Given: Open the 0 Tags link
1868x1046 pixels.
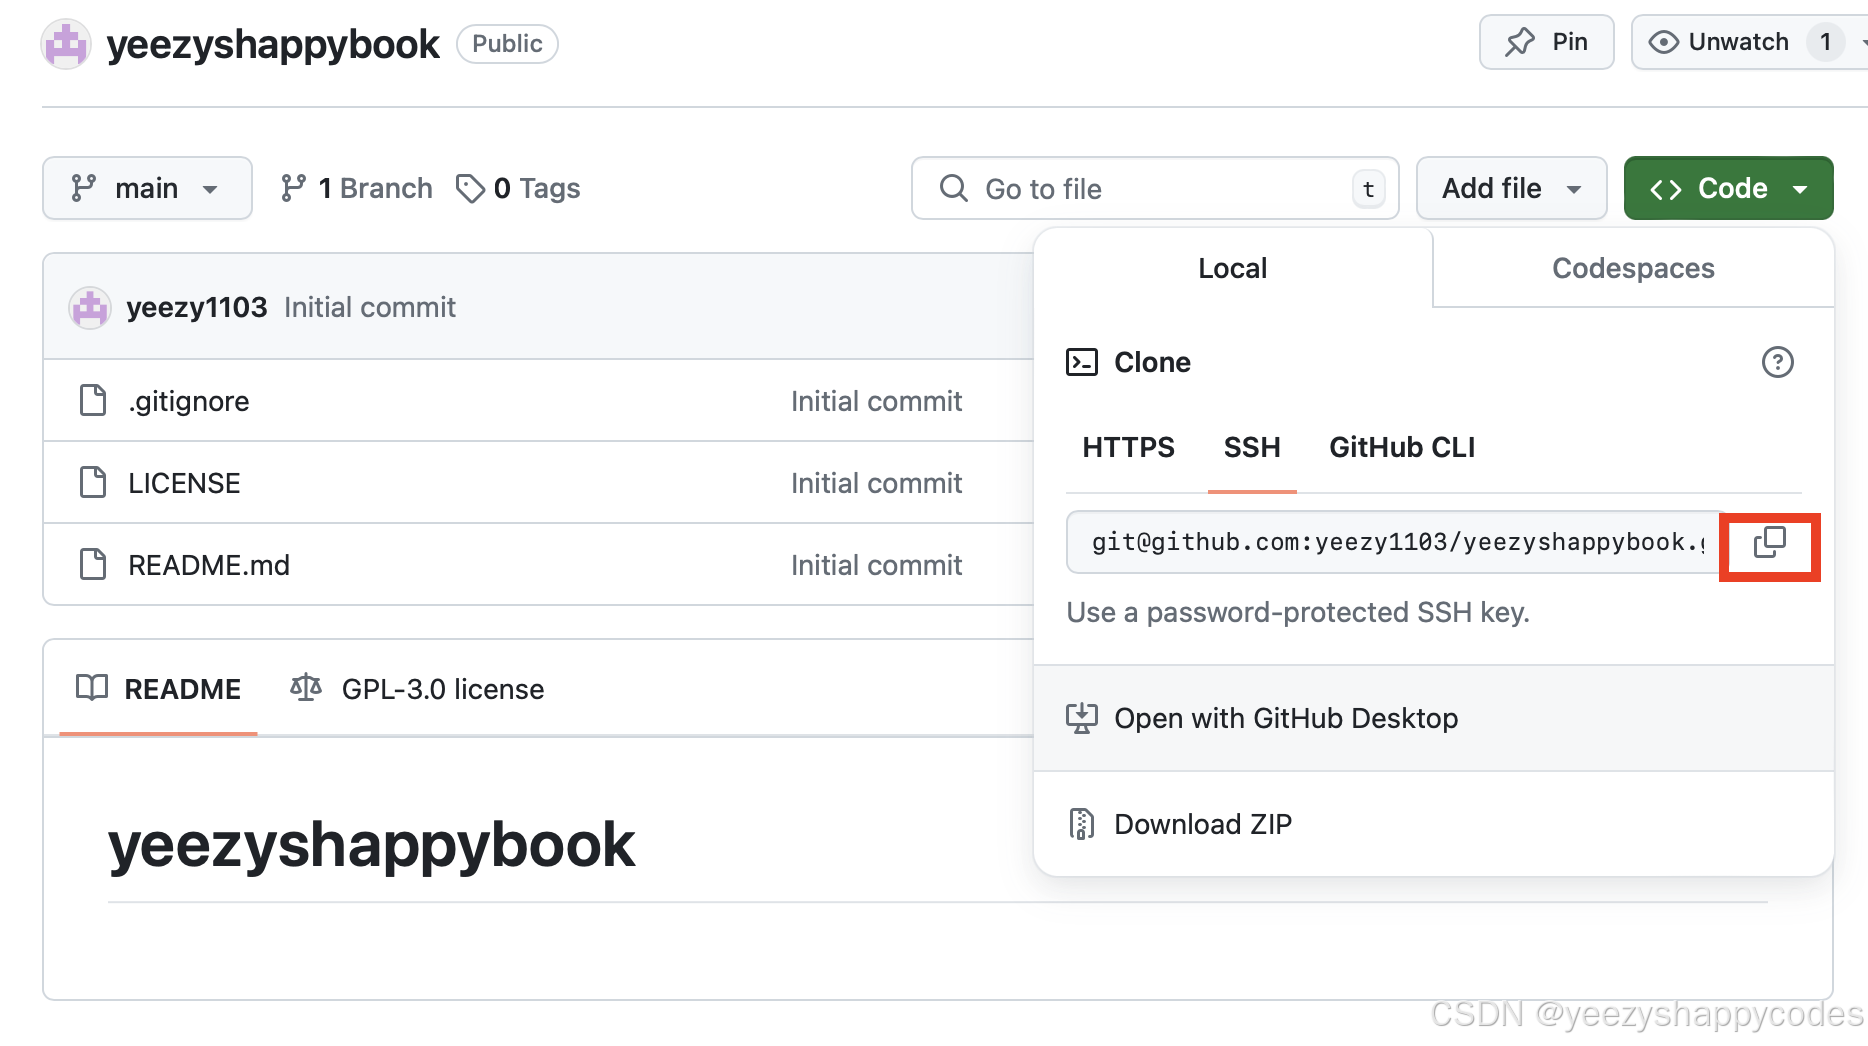Looking at the screenshot, I should 518,188.
